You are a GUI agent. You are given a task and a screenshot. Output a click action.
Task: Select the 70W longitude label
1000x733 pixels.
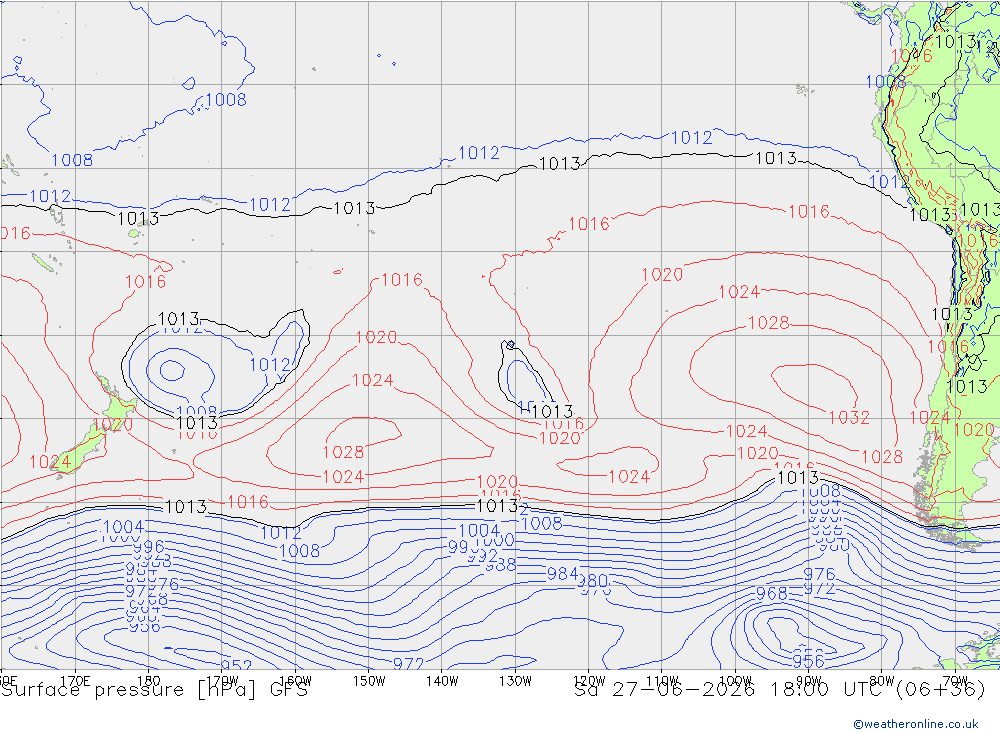click(955, 681)
